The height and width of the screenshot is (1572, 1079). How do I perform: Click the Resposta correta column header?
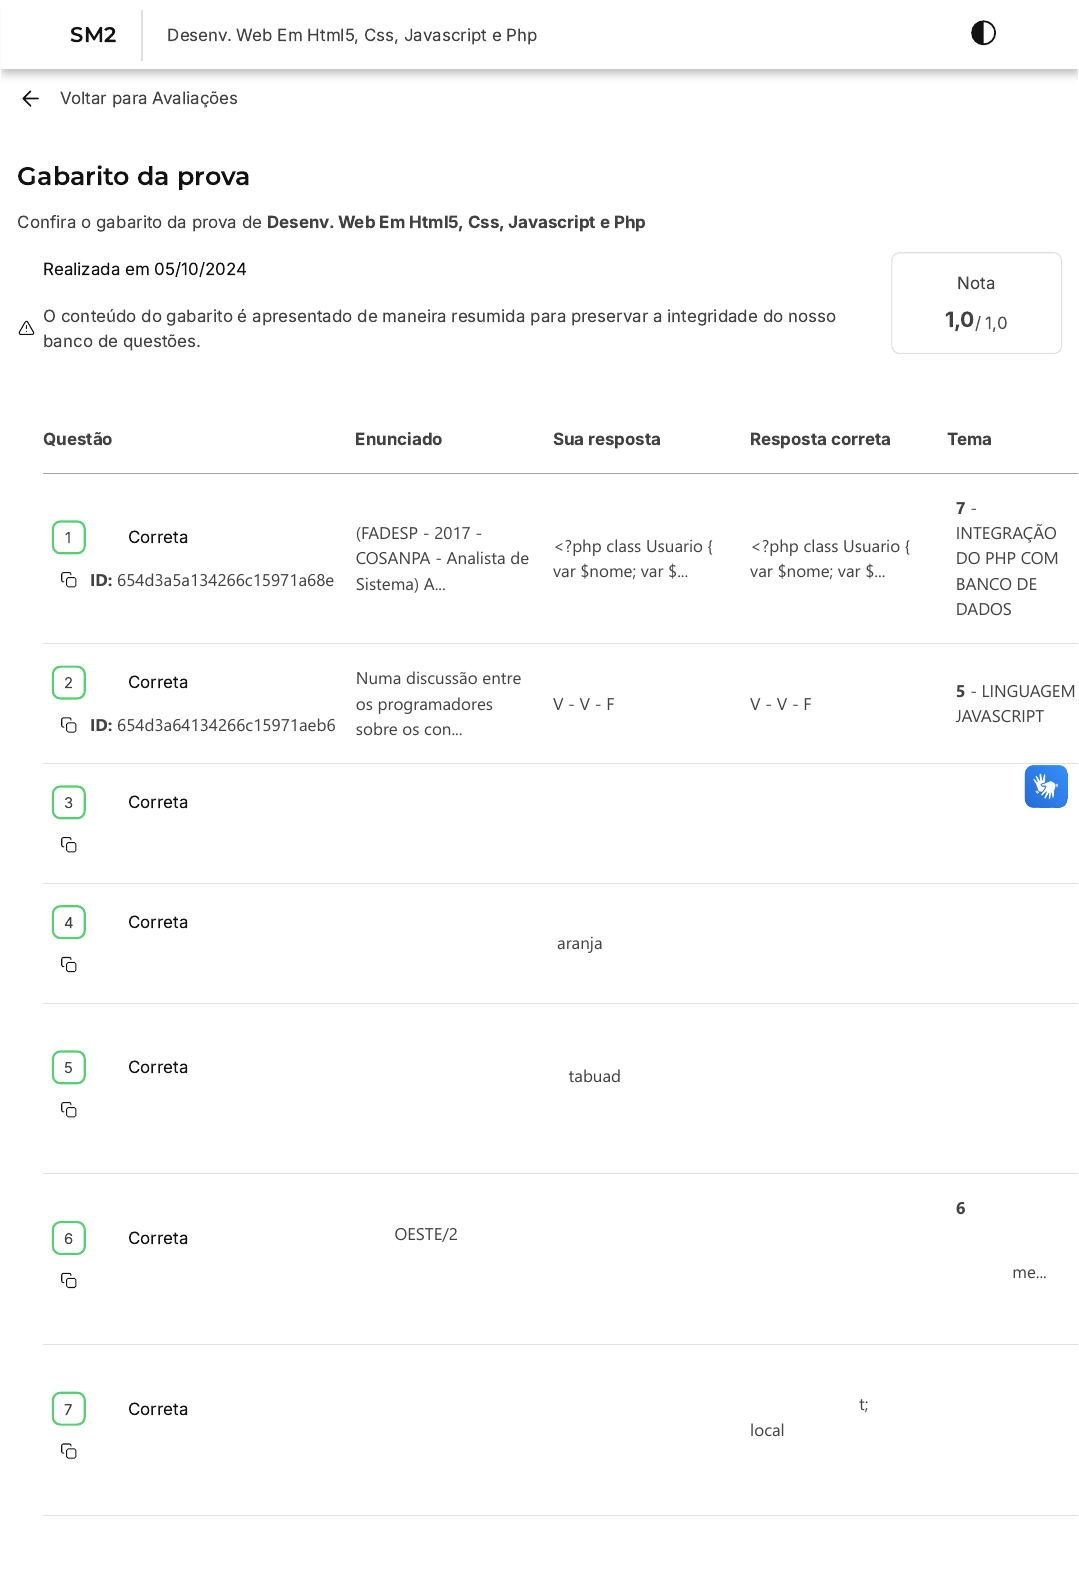(819, 439)
